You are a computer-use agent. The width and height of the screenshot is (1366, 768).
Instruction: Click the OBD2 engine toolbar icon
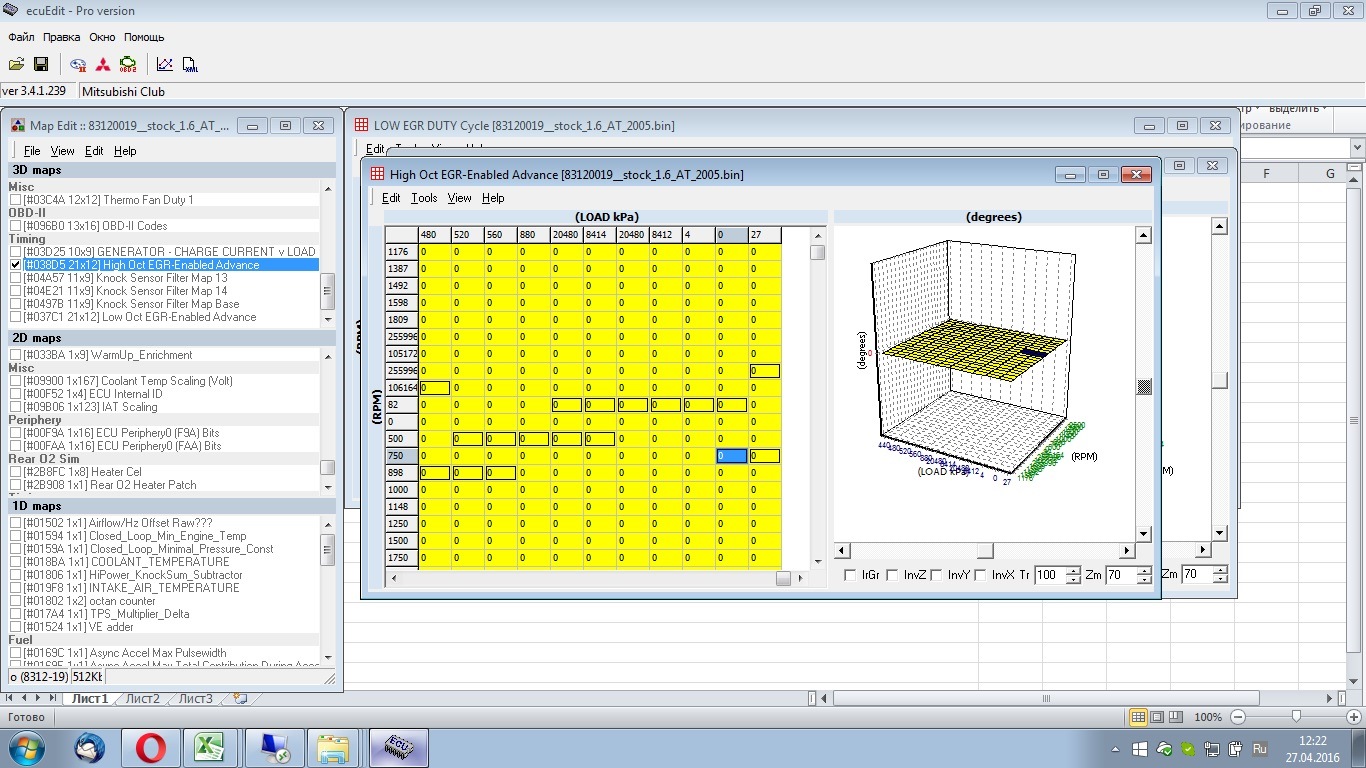[128, 65]
